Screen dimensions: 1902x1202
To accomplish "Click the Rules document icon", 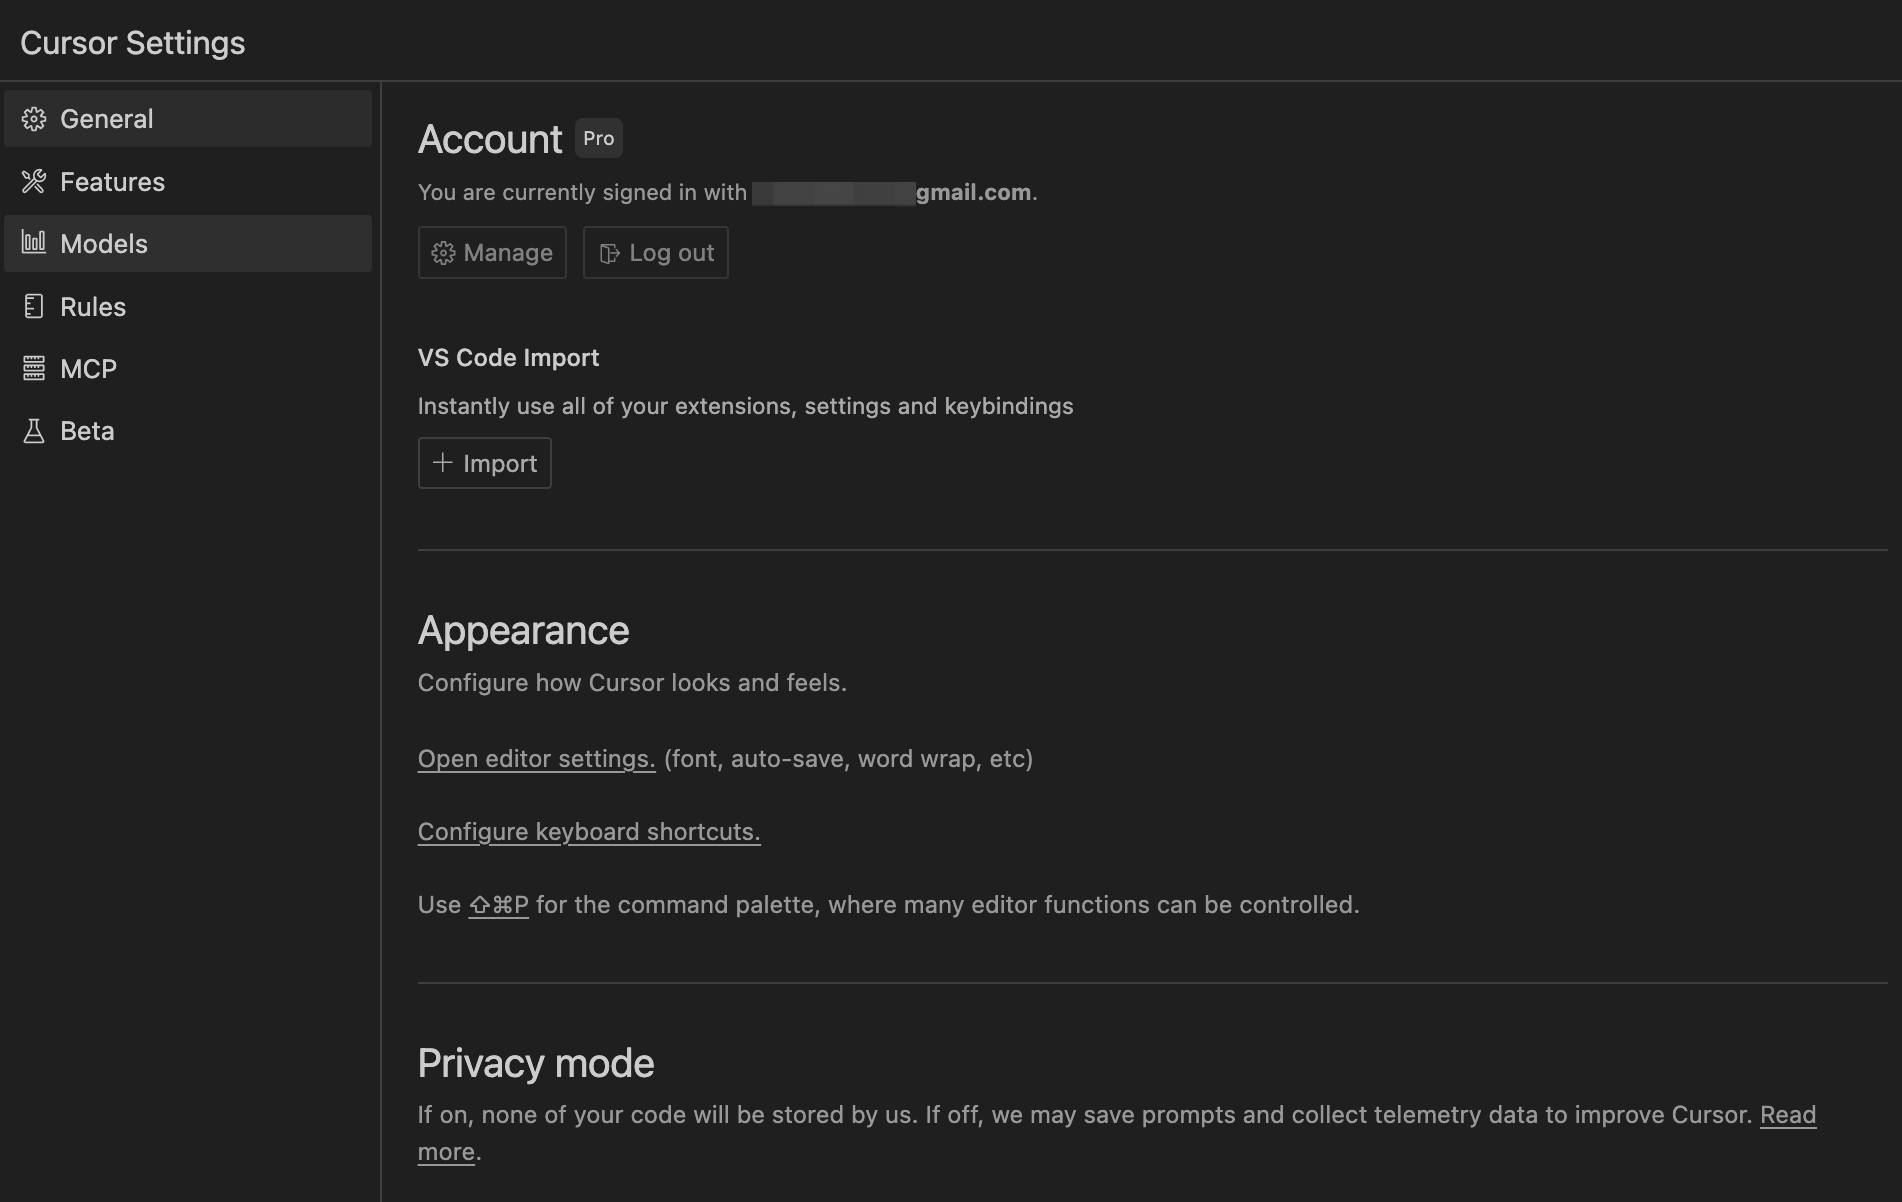I will coord(34,306).
